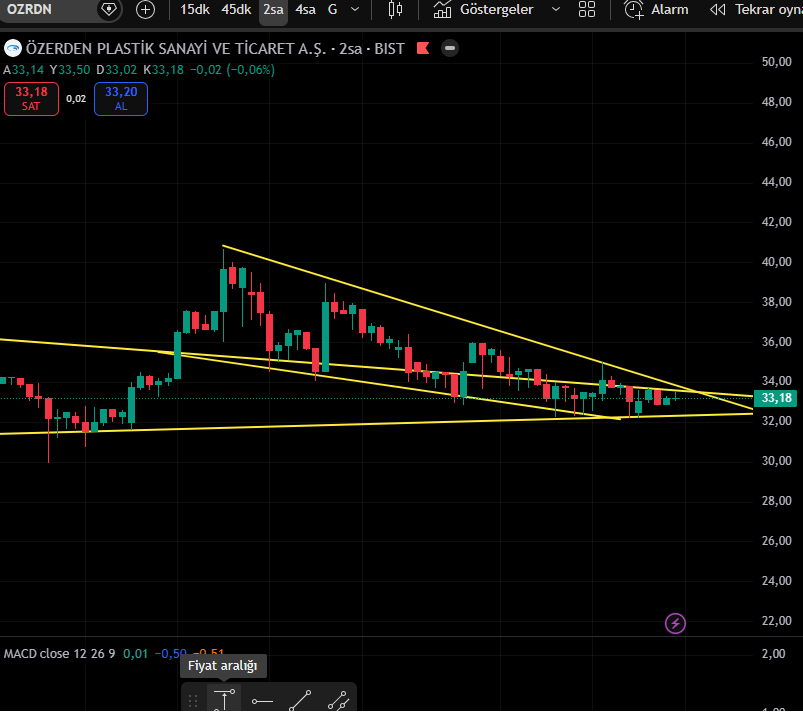The width and height of the screenshot is (803, 712).
Task: Expand the timeframe interval dropdown
Action: tap(355, 9)
